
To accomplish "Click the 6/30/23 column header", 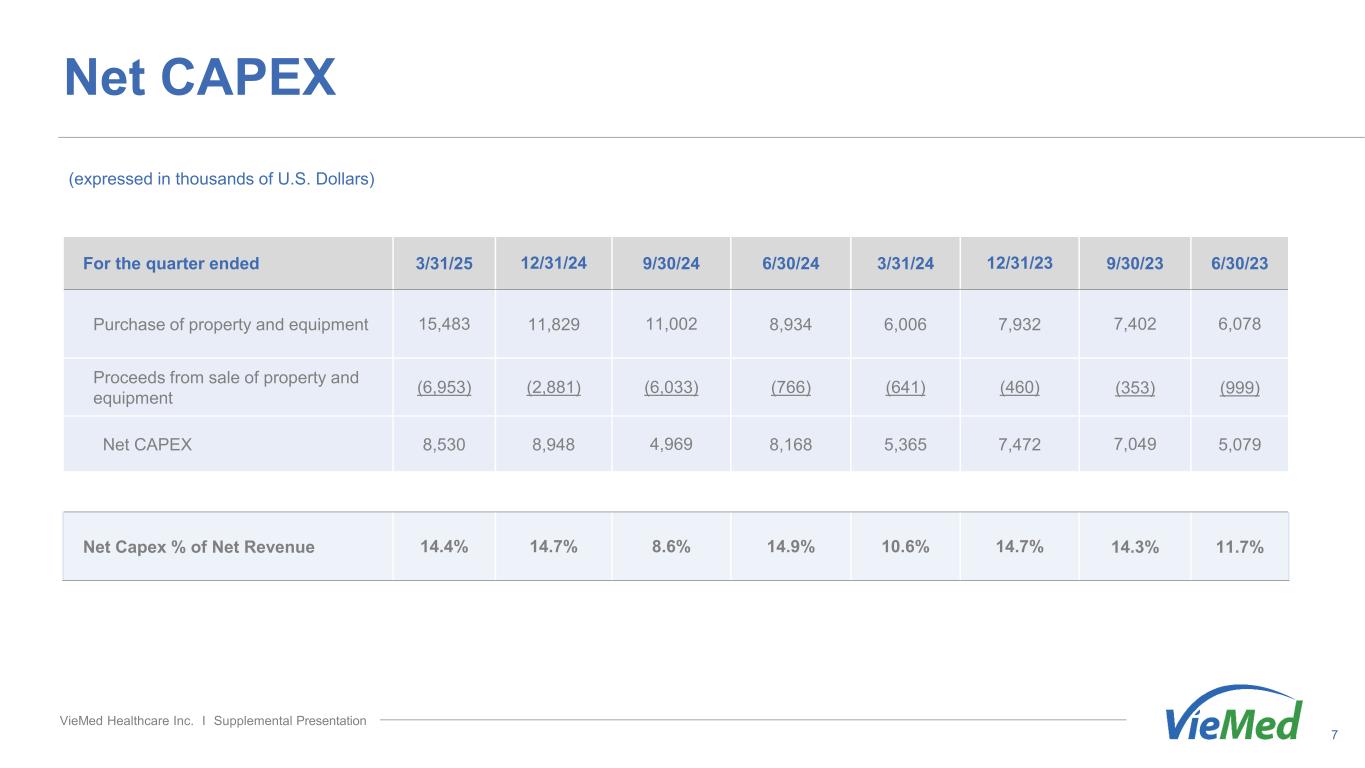I will click(1239, 264).
